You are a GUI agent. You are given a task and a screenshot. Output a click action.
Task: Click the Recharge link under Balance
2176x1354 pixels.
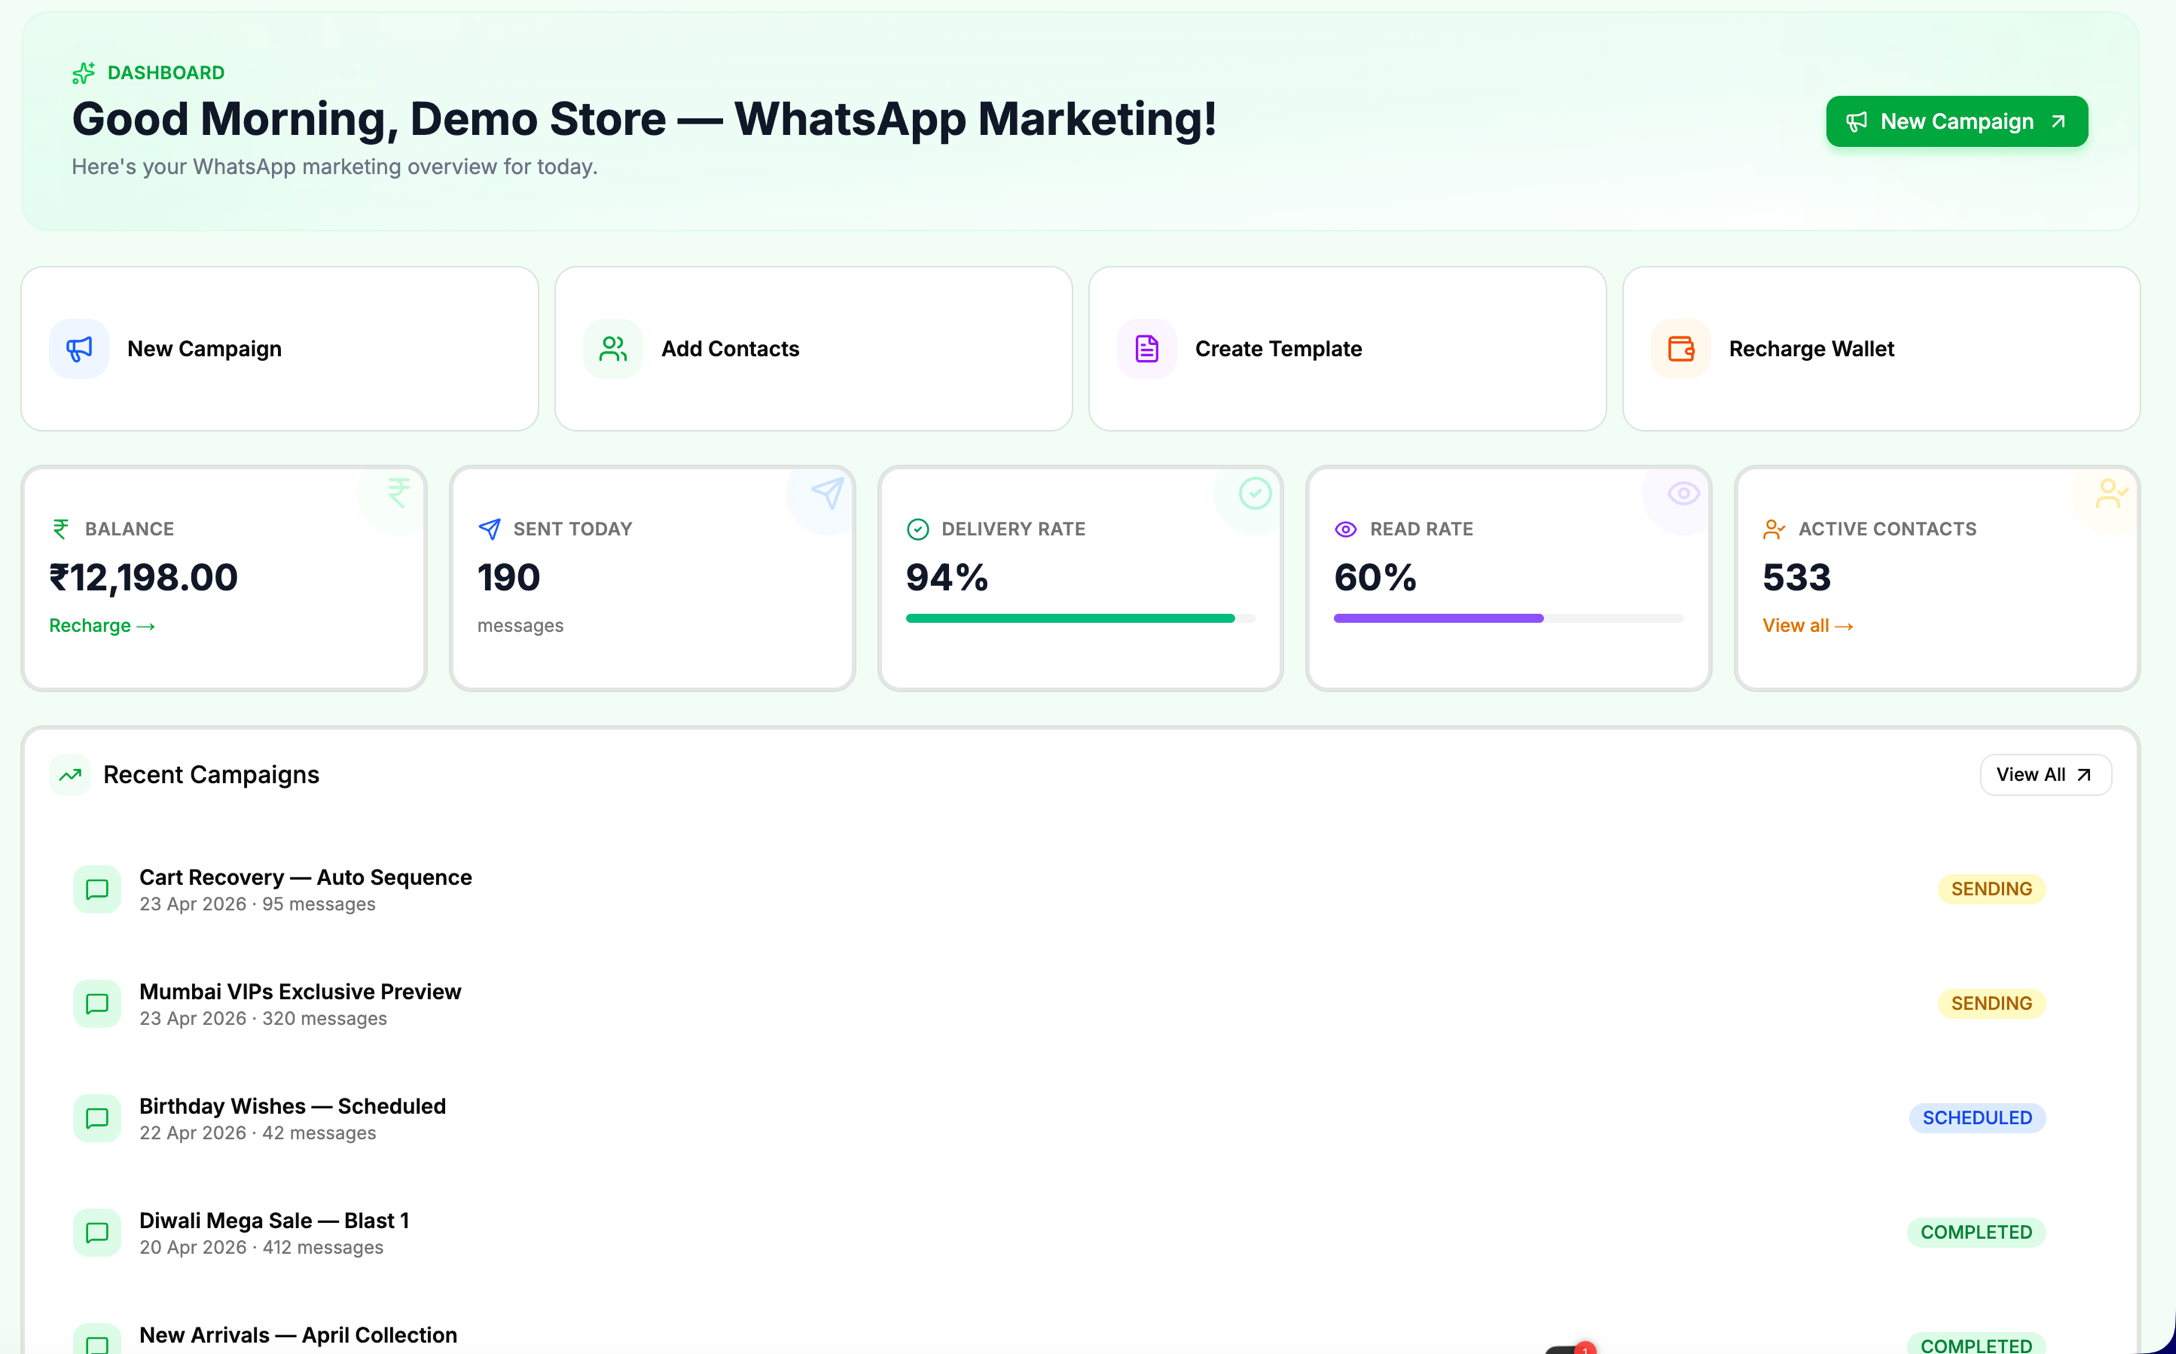click(x=102, y=625)
